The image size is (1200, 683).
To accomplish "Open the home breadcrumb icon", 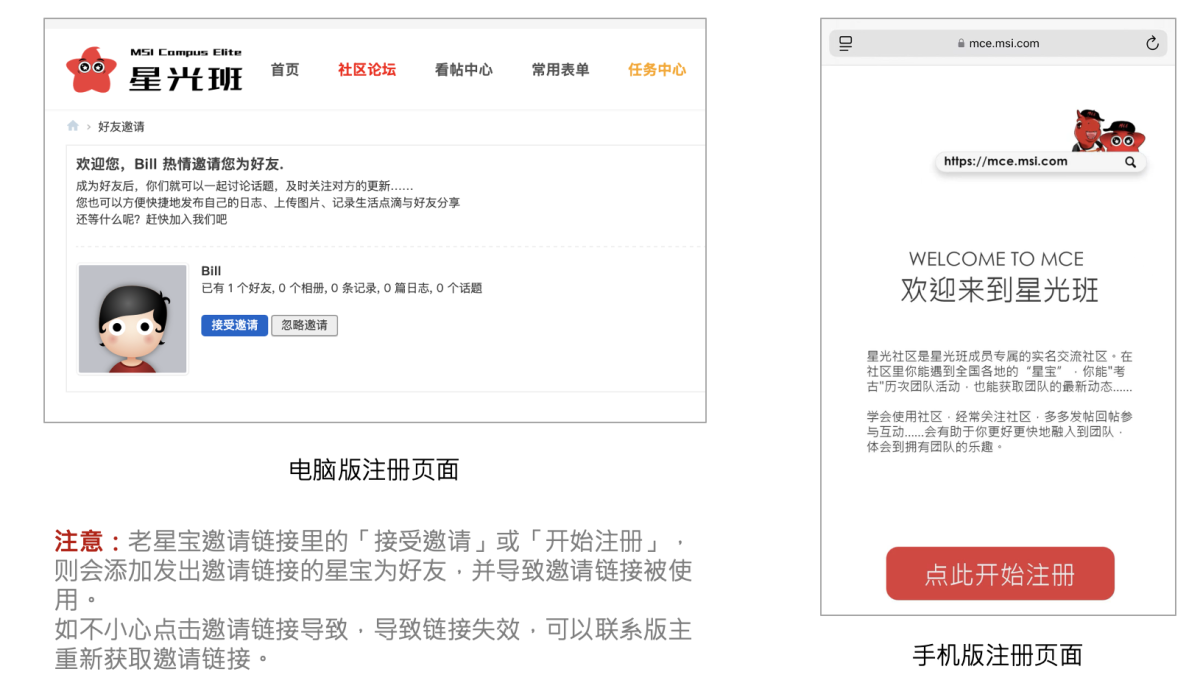I will point(73,126).
